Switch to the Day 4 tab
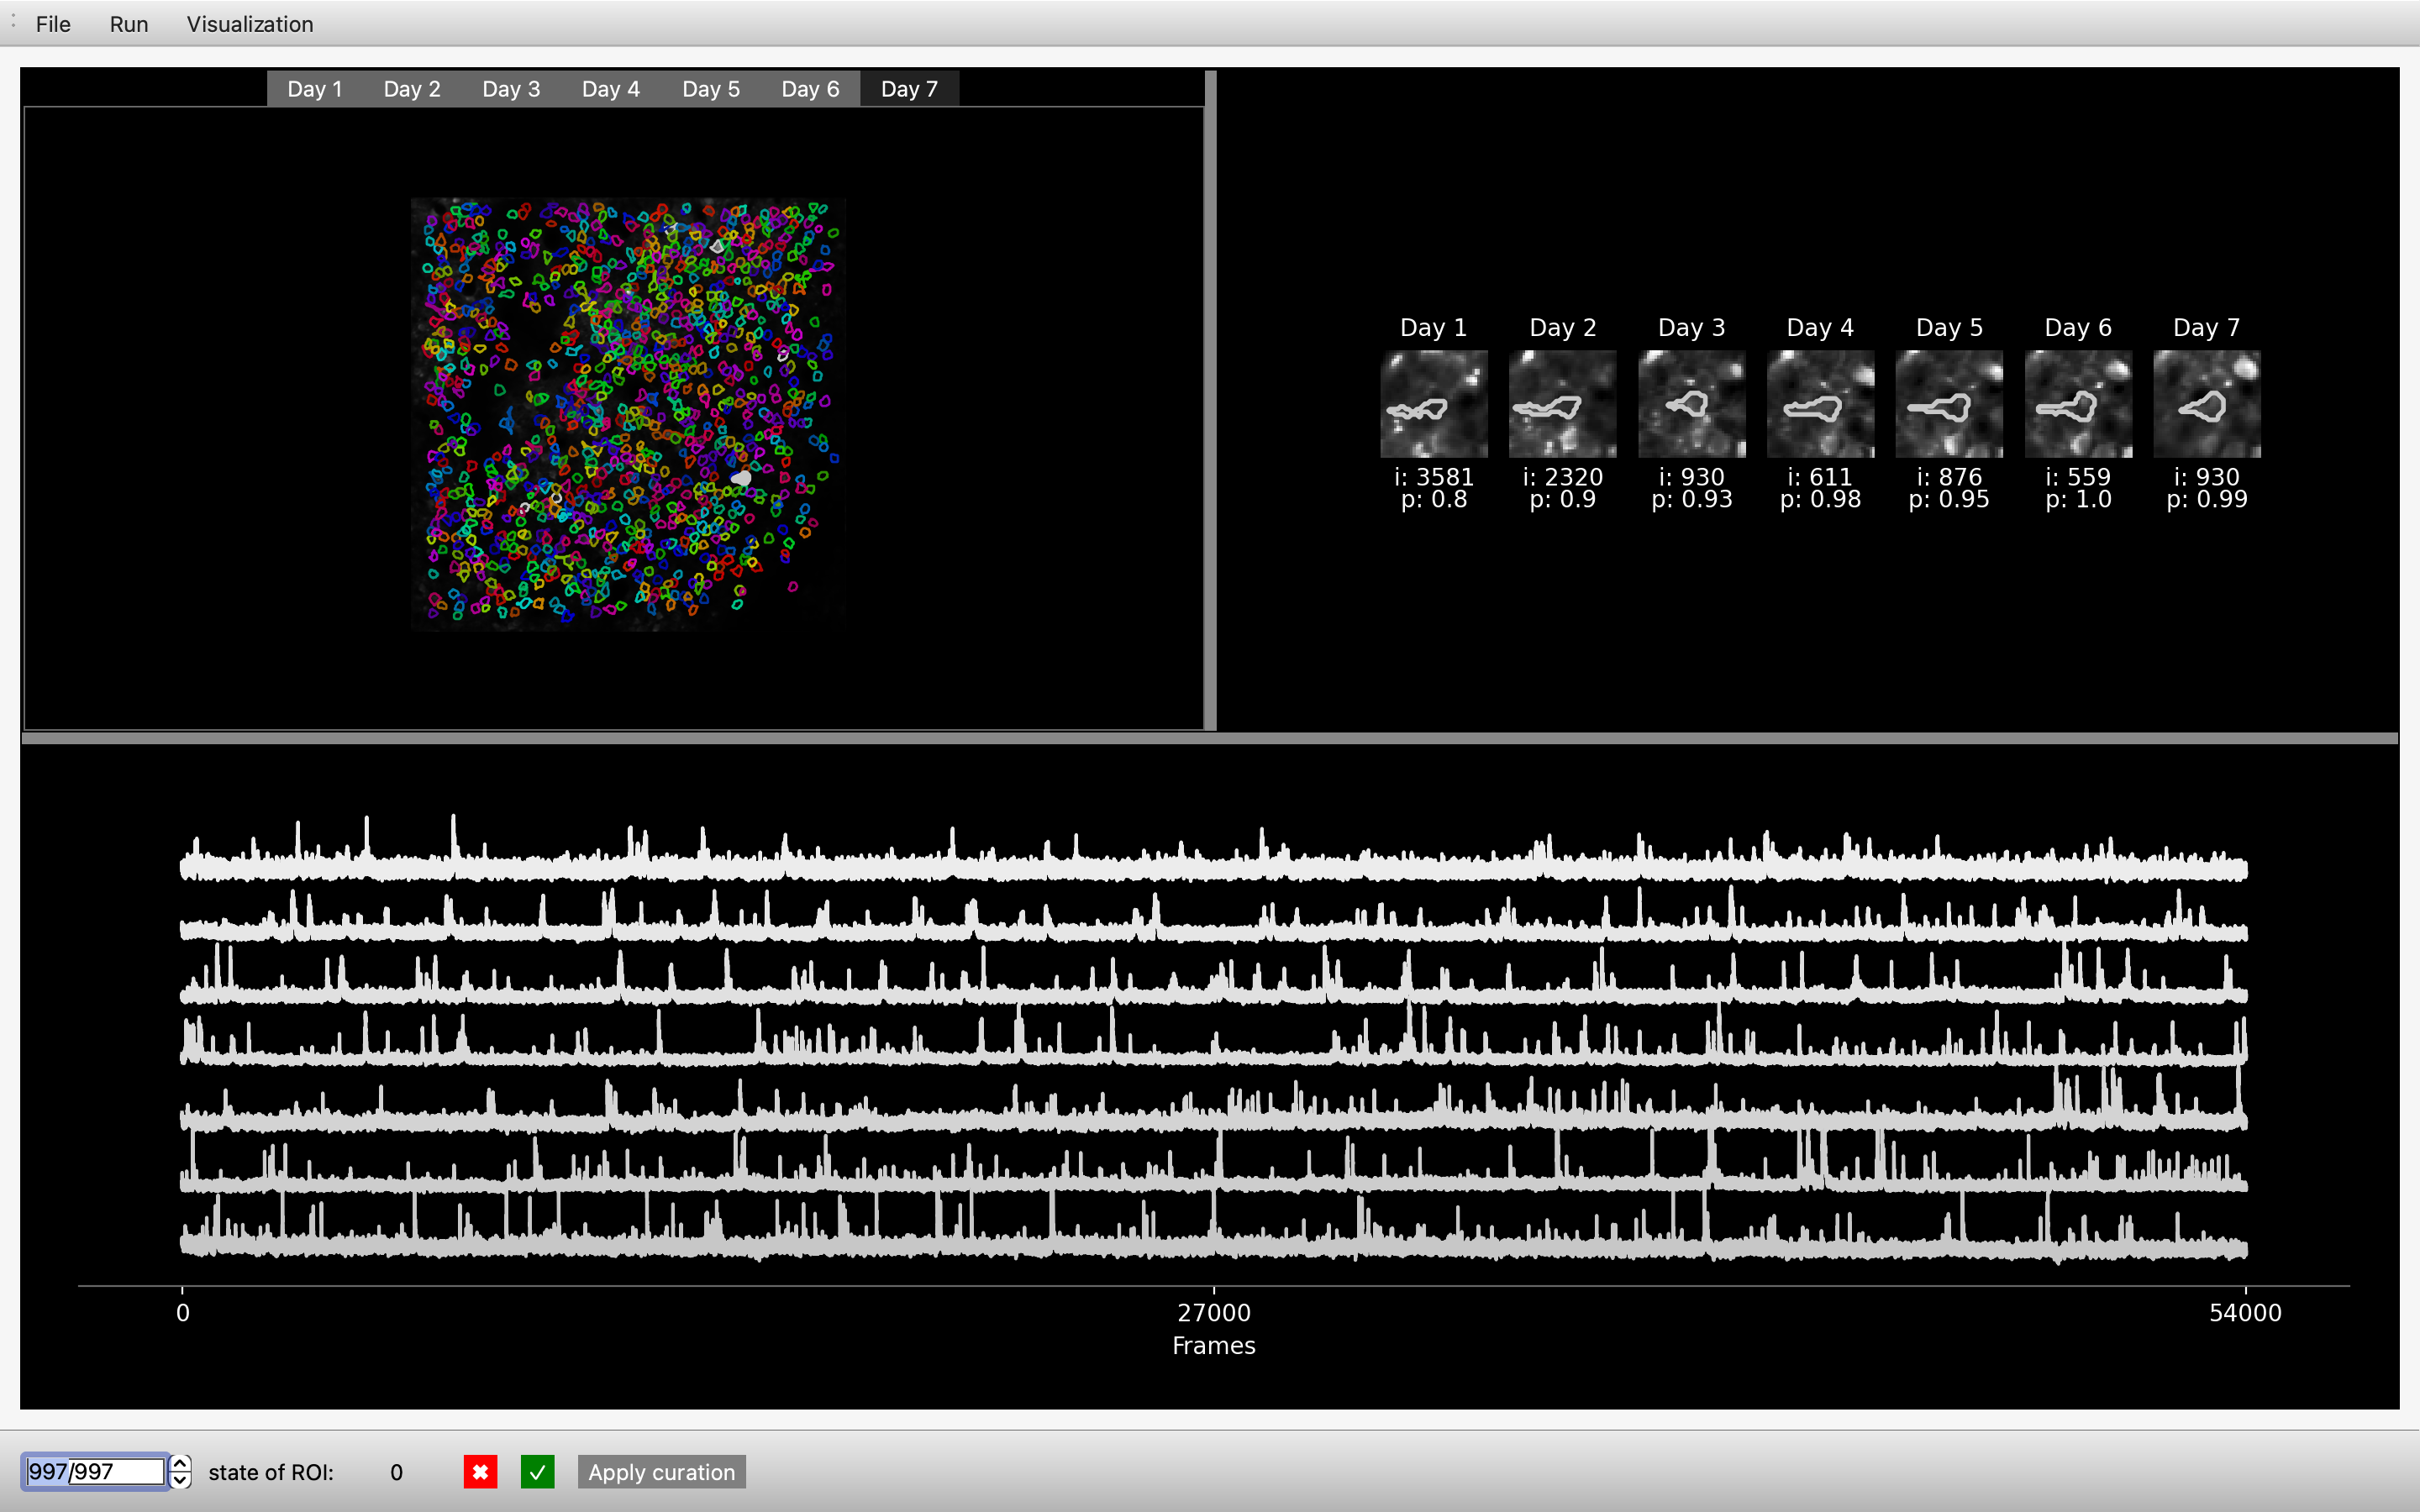 611,89
